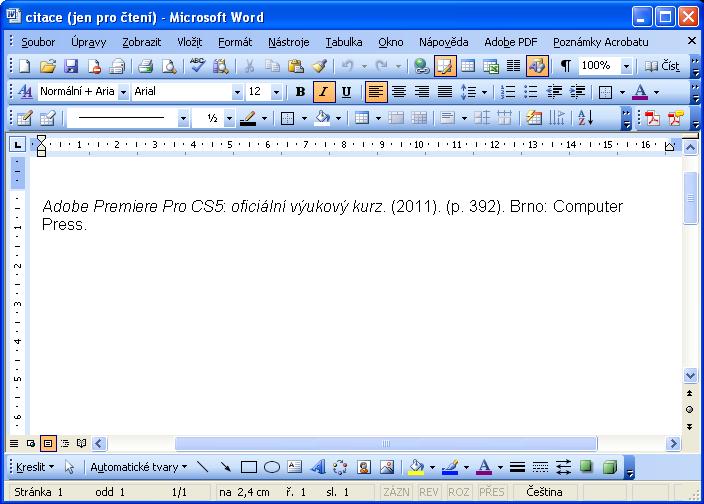Save the document with the floppy icon

pyautogui.click(x=71, y=66)
